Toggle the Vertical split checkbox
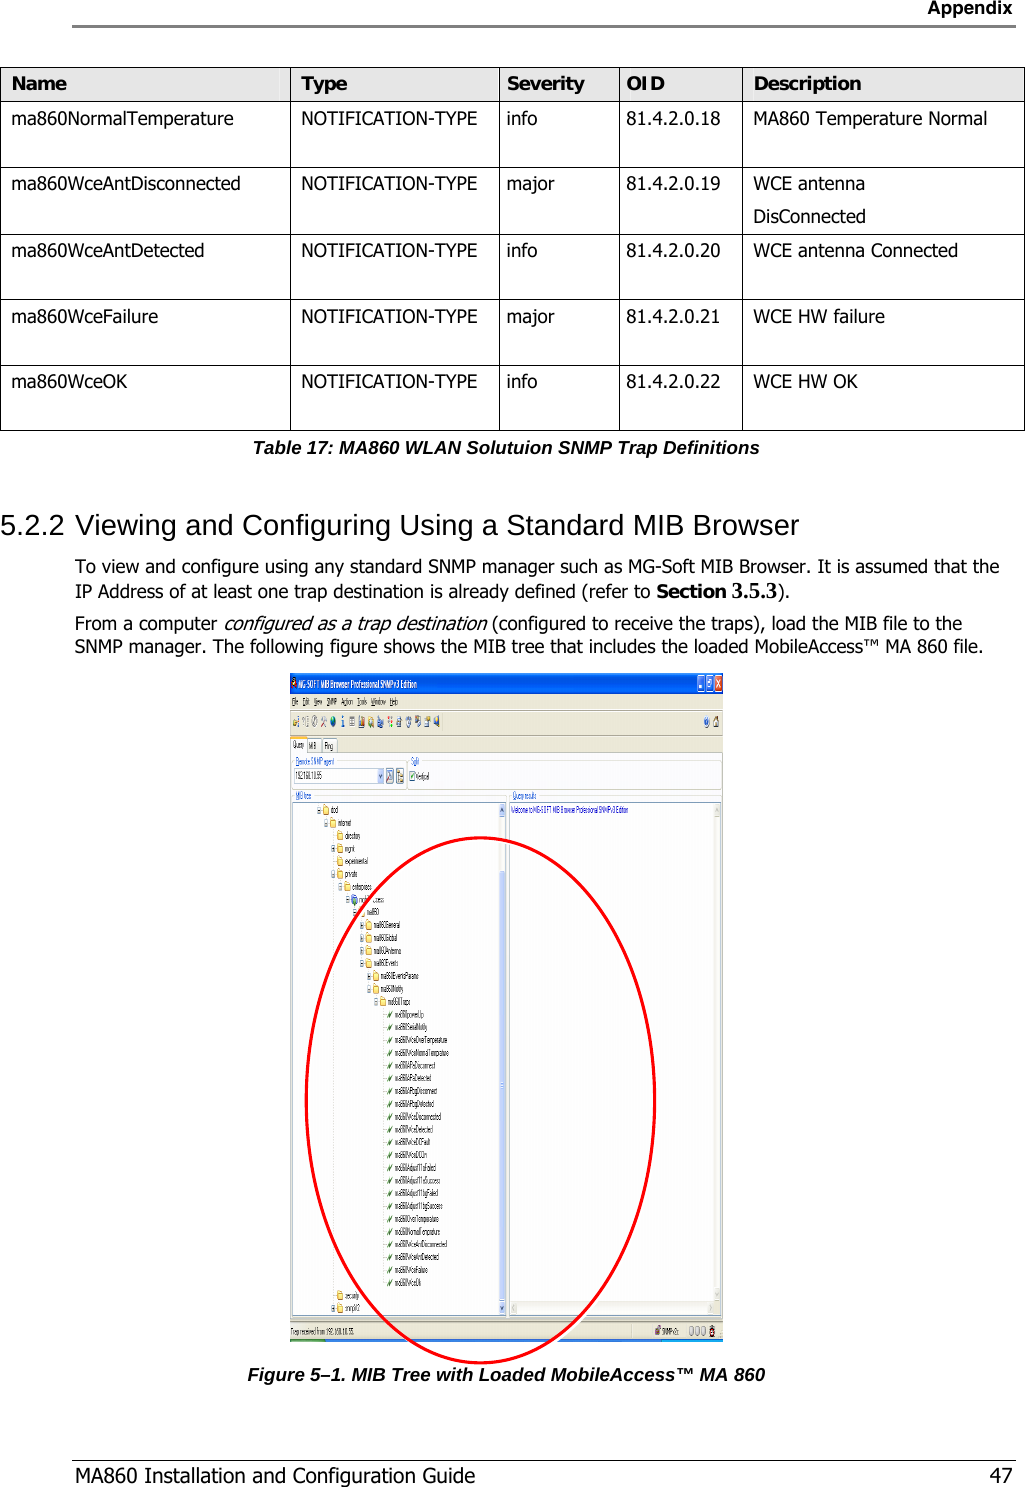 tap(412, 776)
